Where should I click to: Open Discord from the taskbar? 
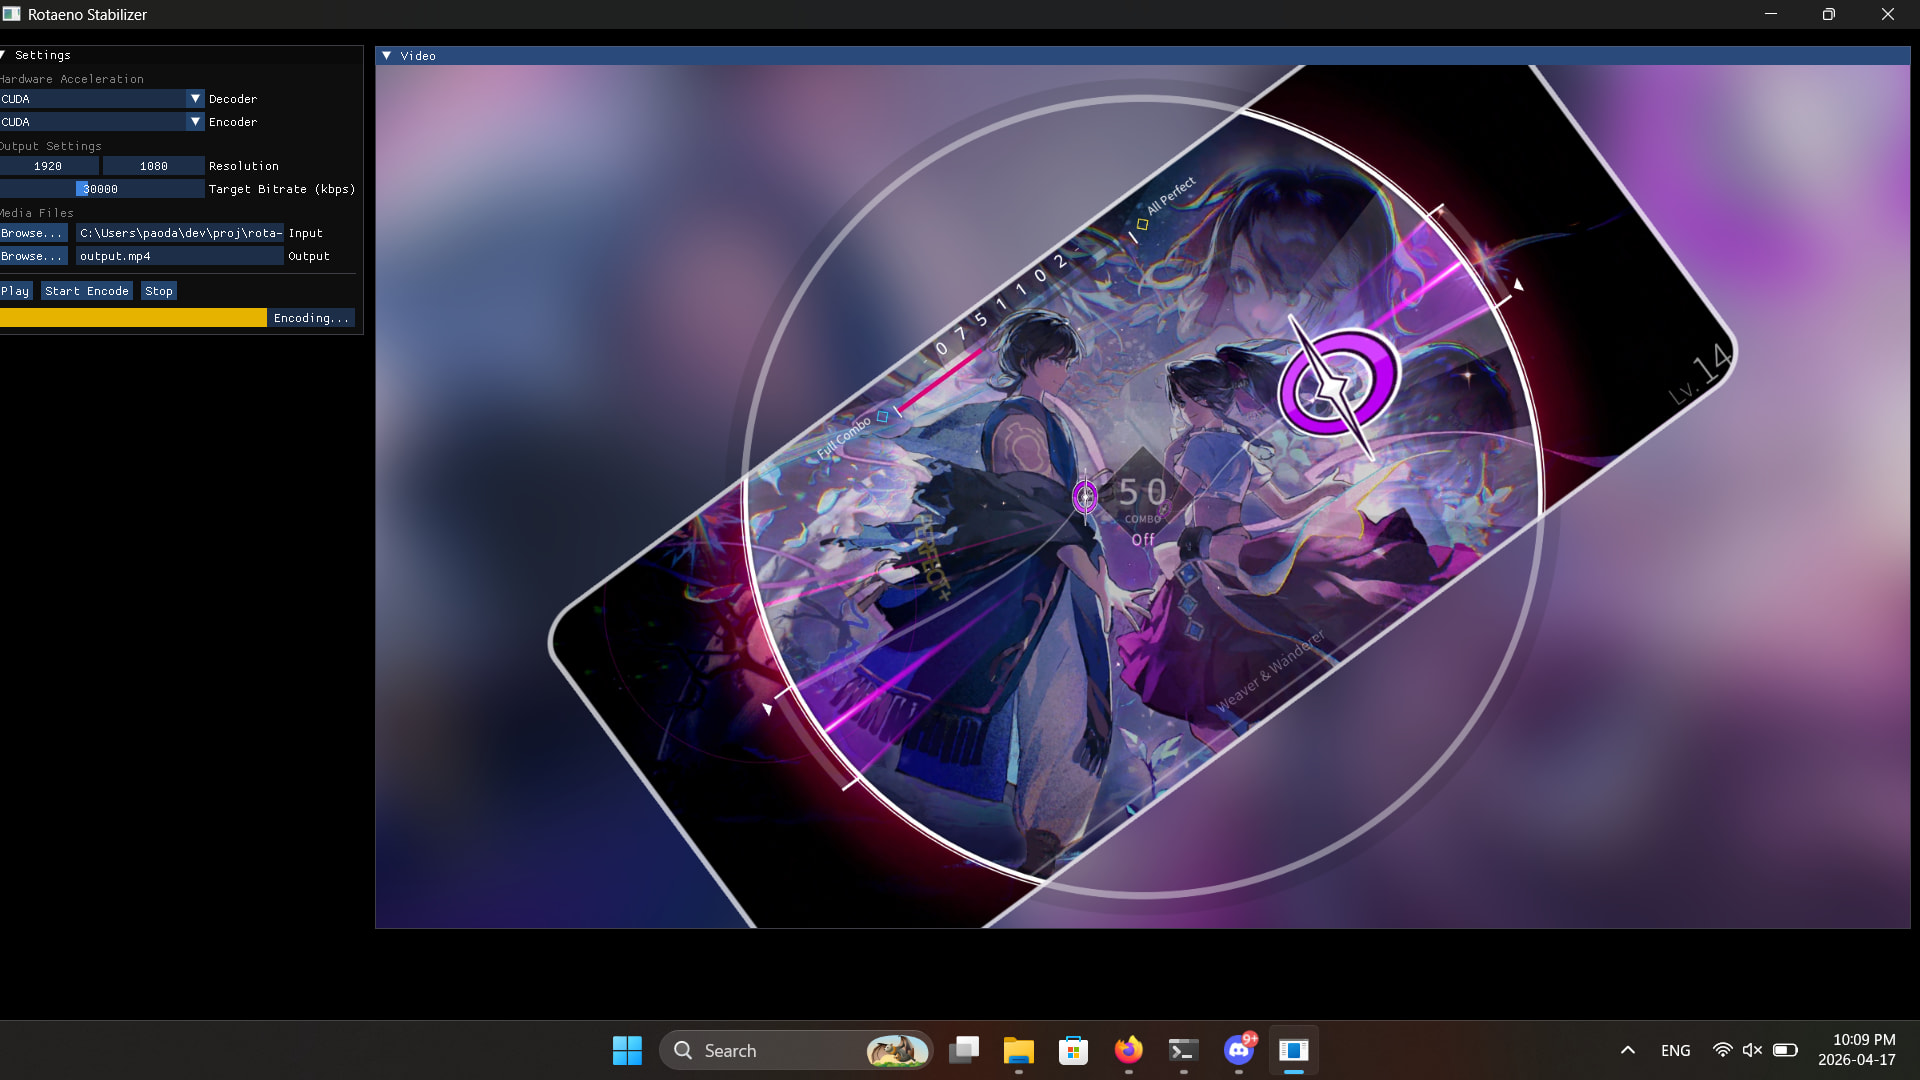[1239, 1051]
